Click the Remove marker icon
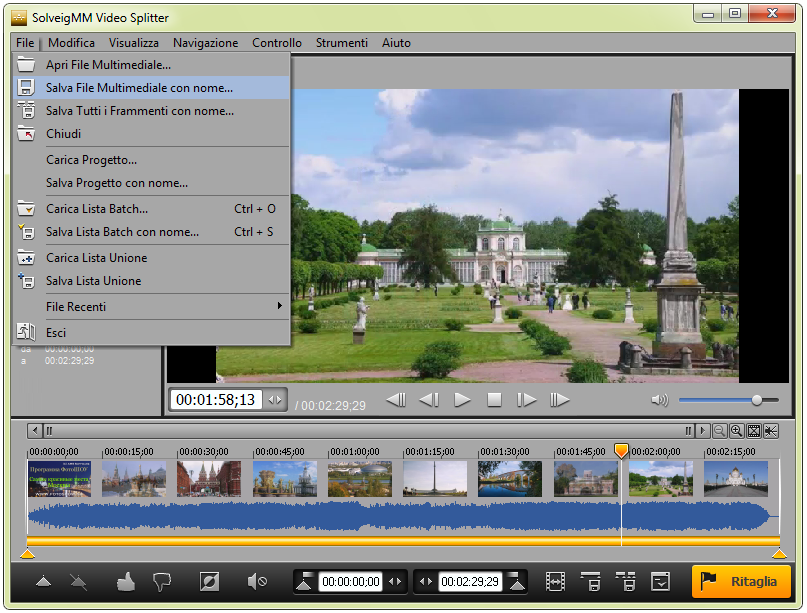This screenshot has height=613, width=807. click(78, 582)
